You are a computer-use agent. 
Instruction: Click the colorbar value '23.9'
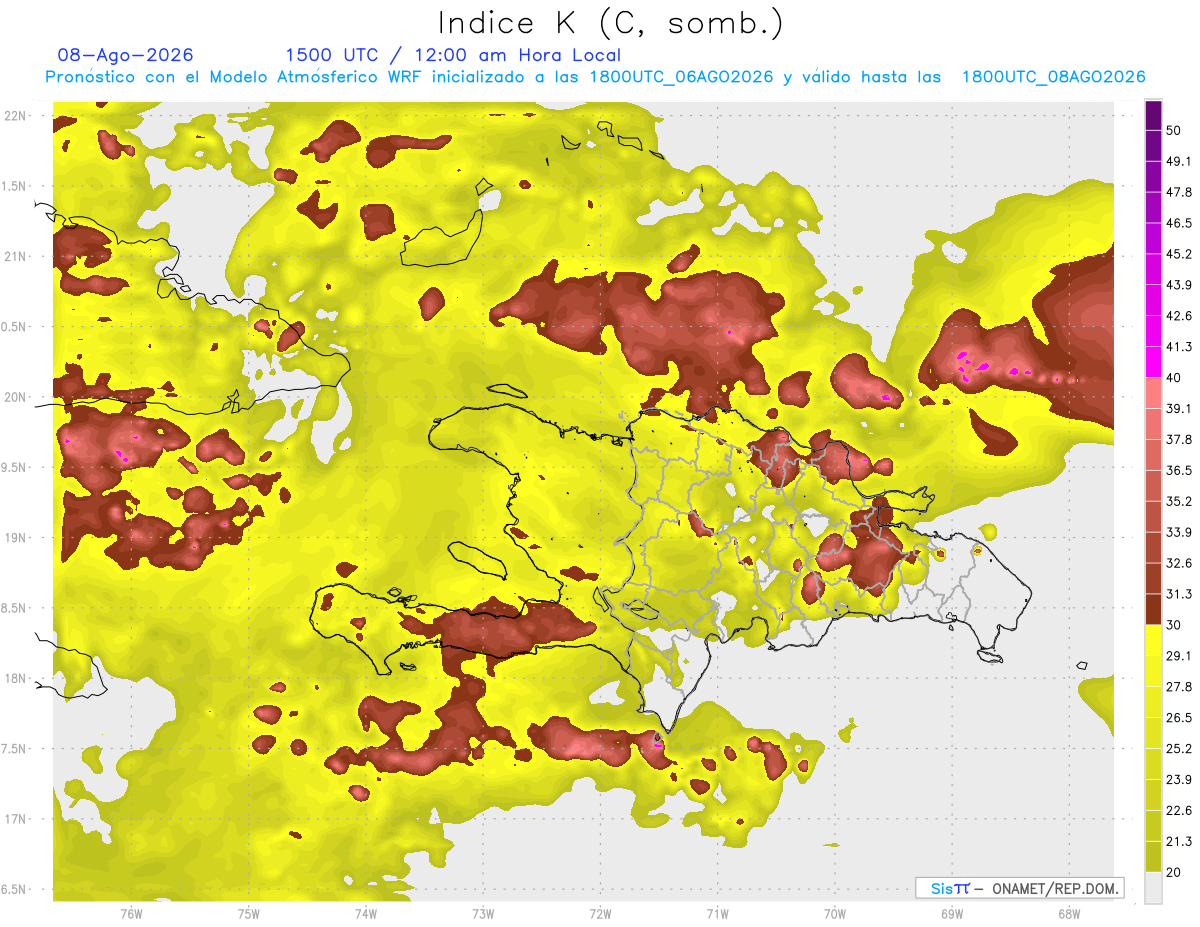(1179, 780)
